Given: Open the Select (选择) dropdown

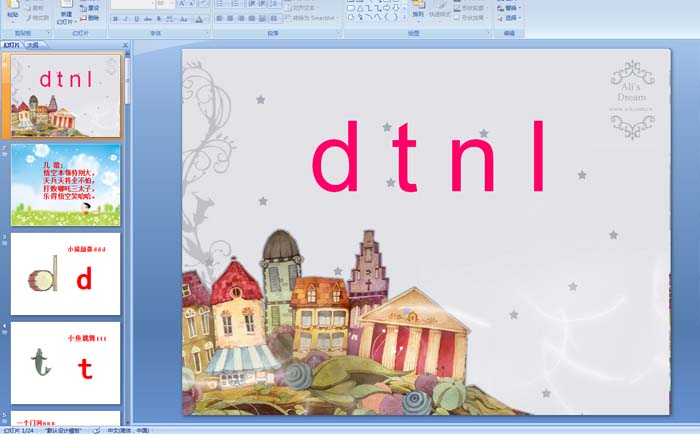Looking at the screenshot, I should click(x=509, y=18).
